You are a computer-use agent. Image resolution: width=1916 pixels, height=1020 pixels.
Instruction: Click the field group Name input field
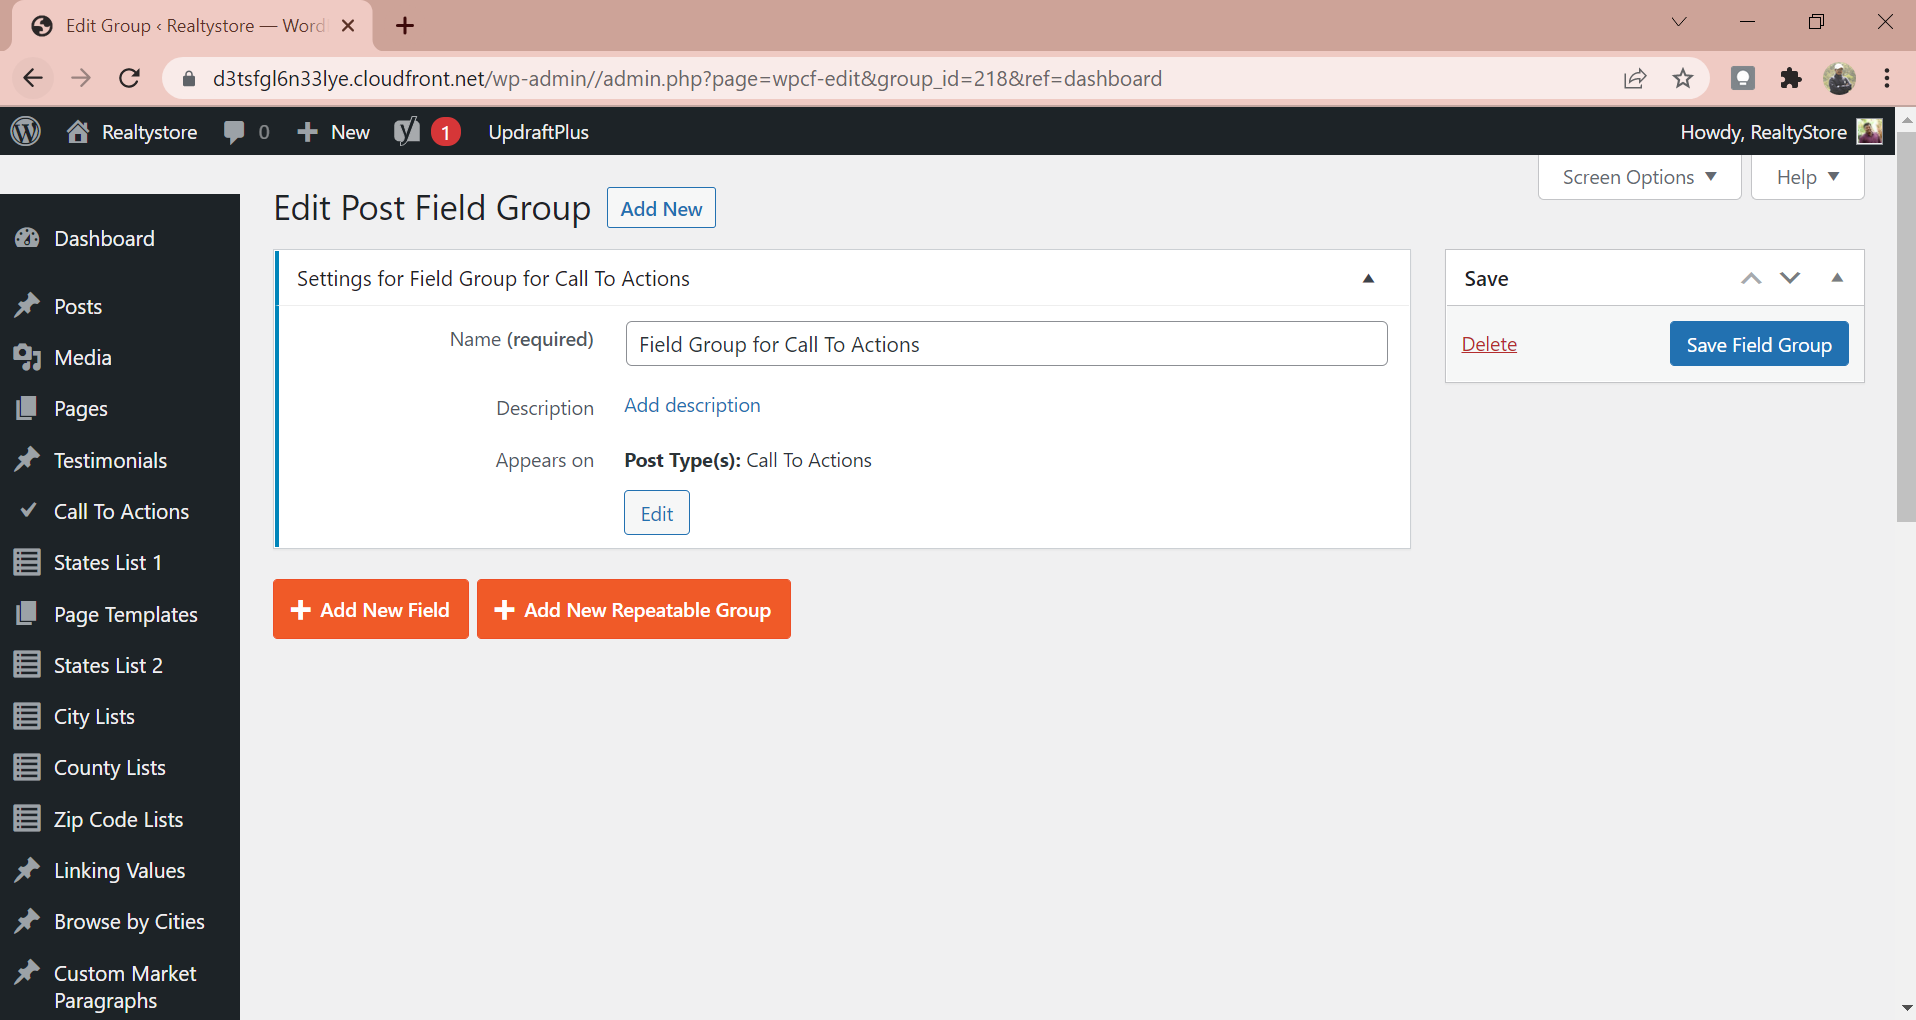(1005, 344)
